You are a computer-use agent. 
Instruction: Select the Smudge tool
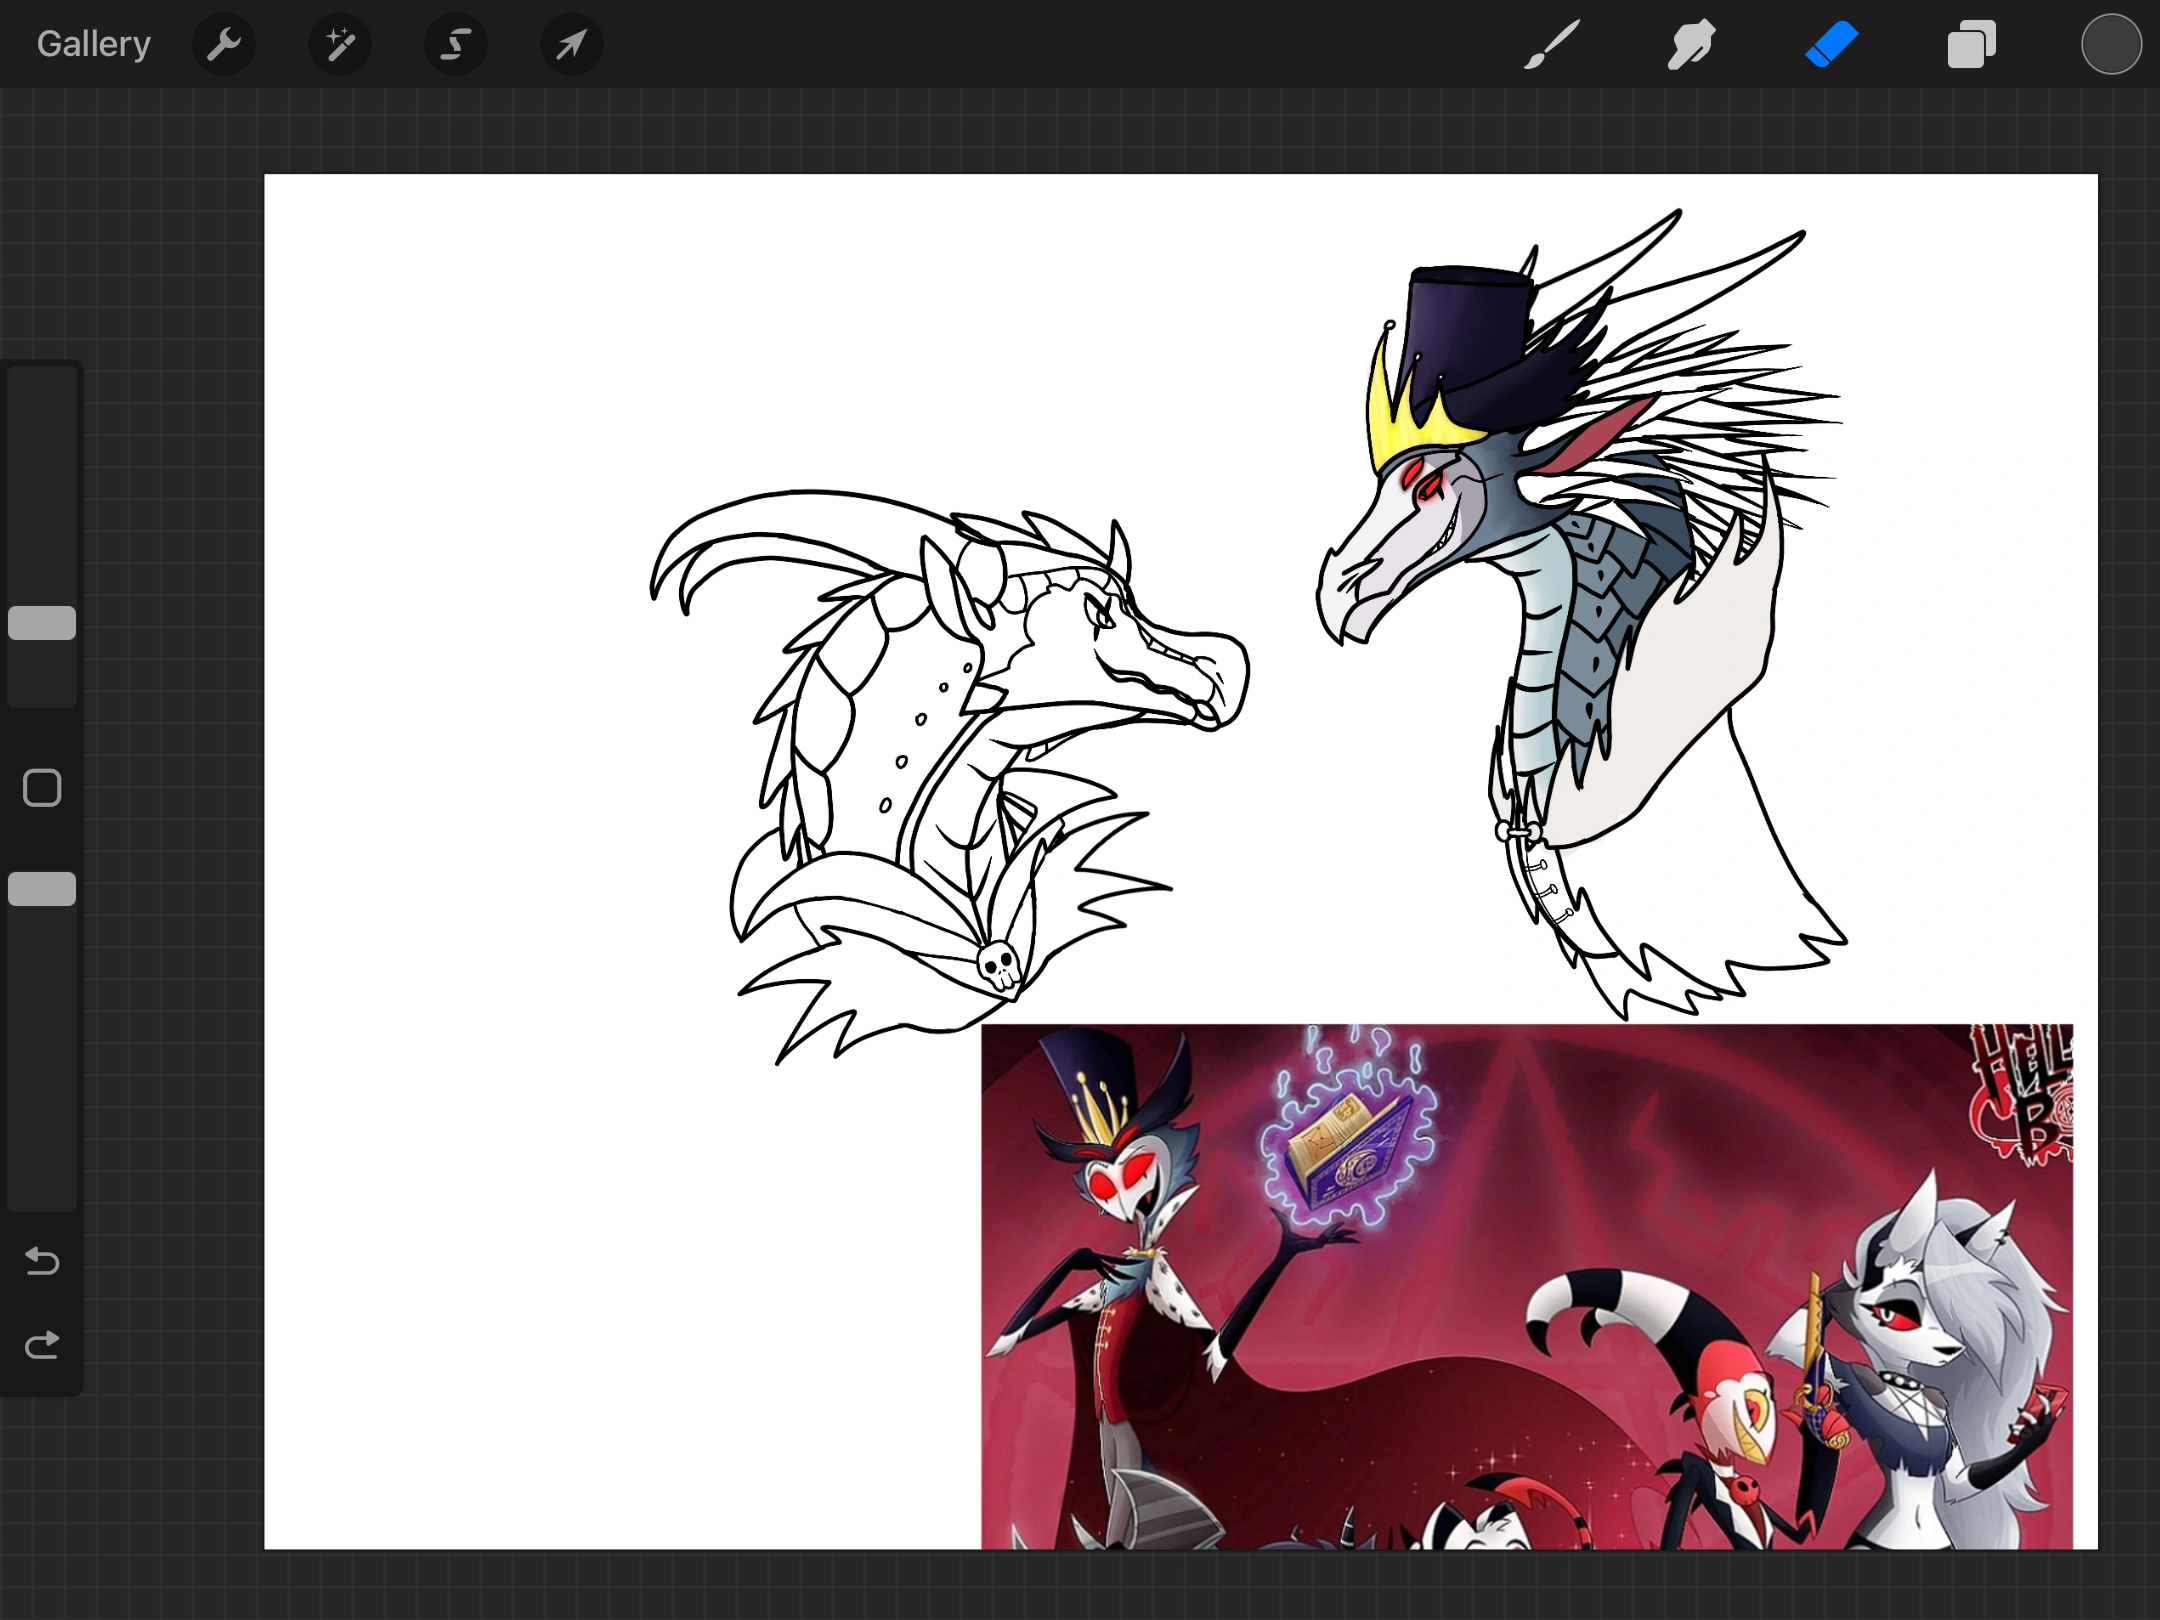(x=1691, y=43)
